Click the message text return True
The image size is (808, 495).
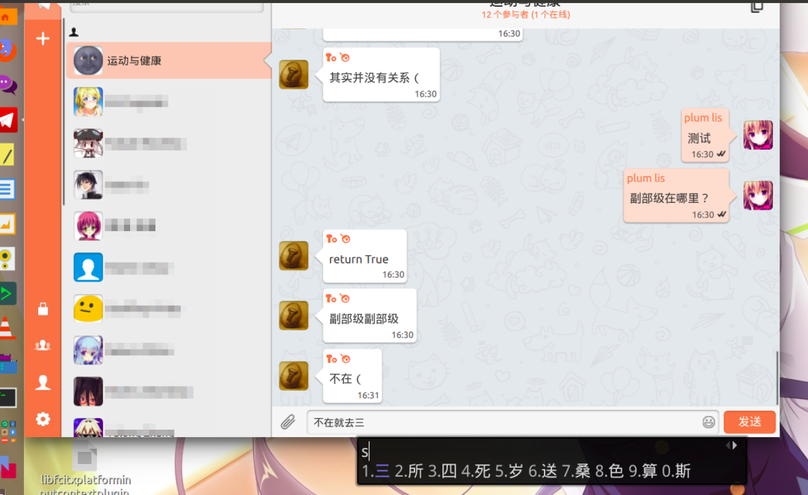(x=359, y=259)
